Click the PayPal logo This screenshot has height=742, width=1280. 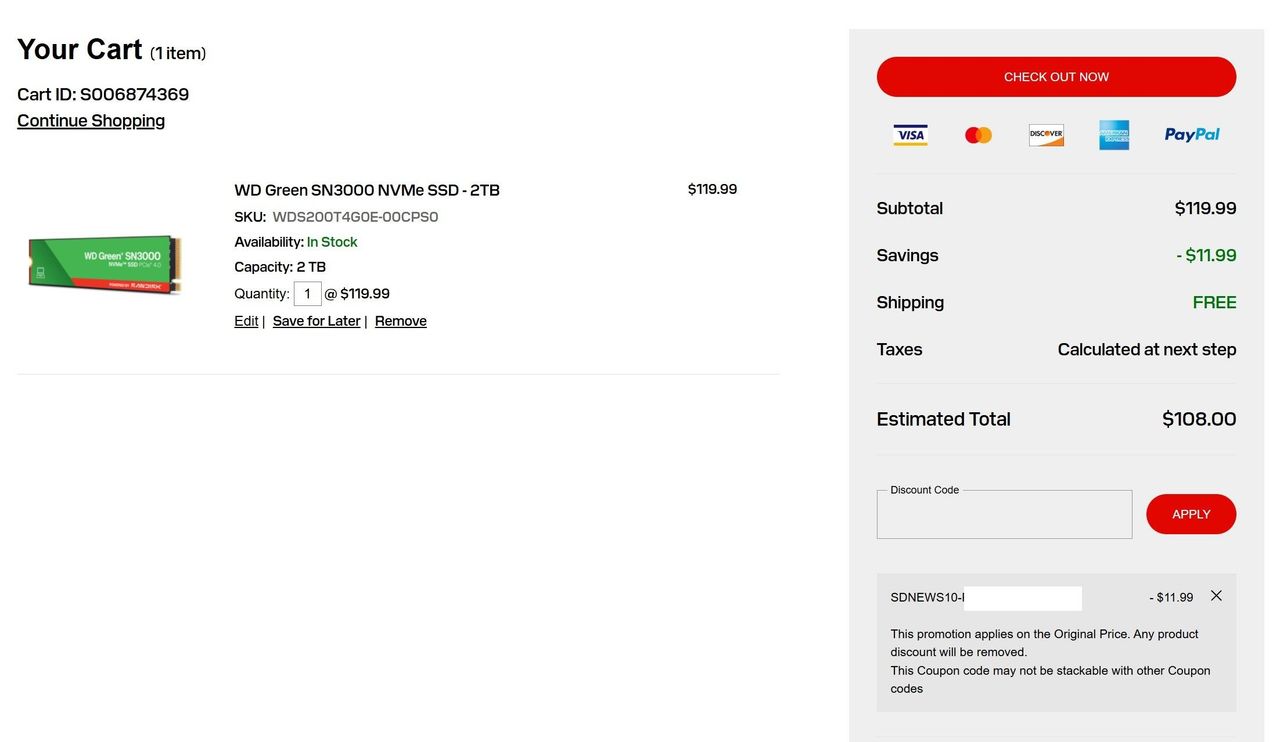tap(1192, 135)
